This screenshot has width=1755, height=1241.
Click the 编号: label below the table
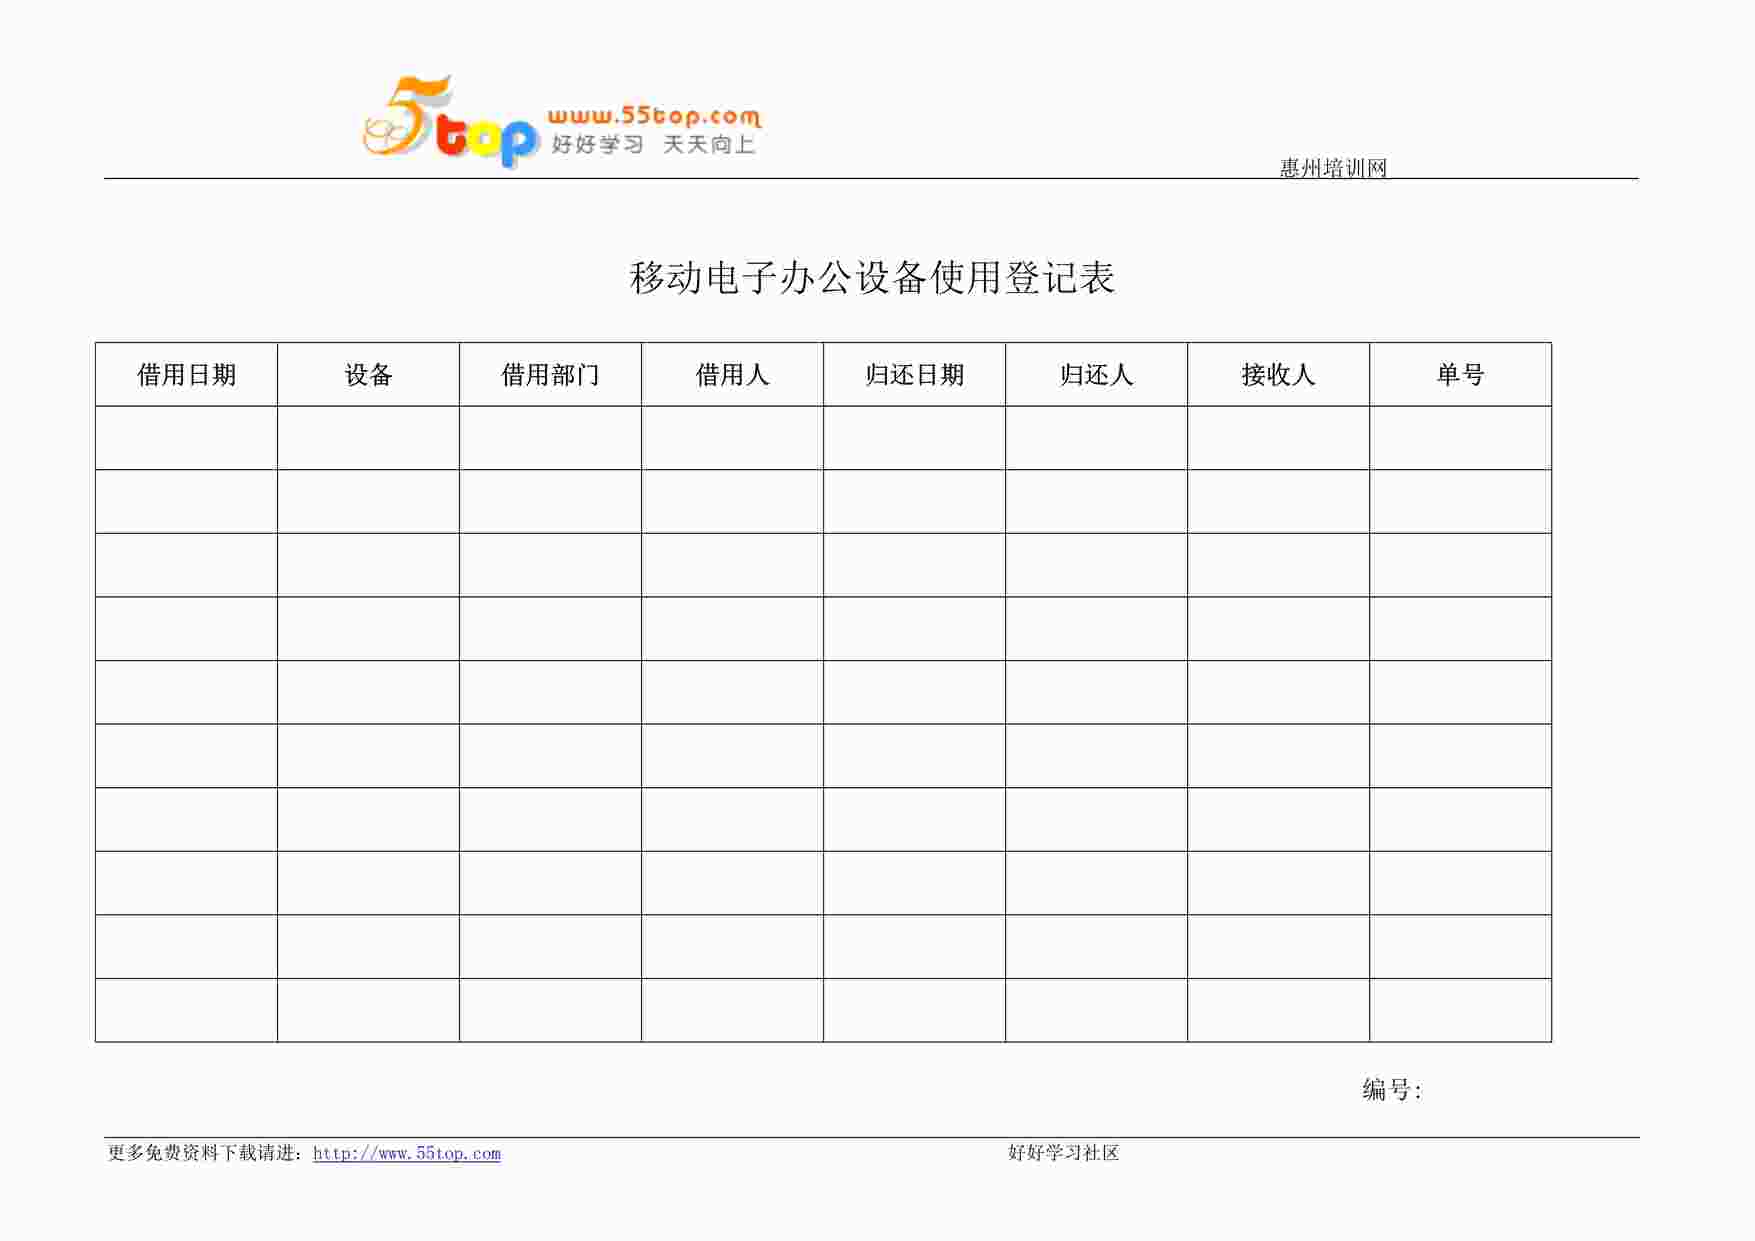[1391, 1090]
